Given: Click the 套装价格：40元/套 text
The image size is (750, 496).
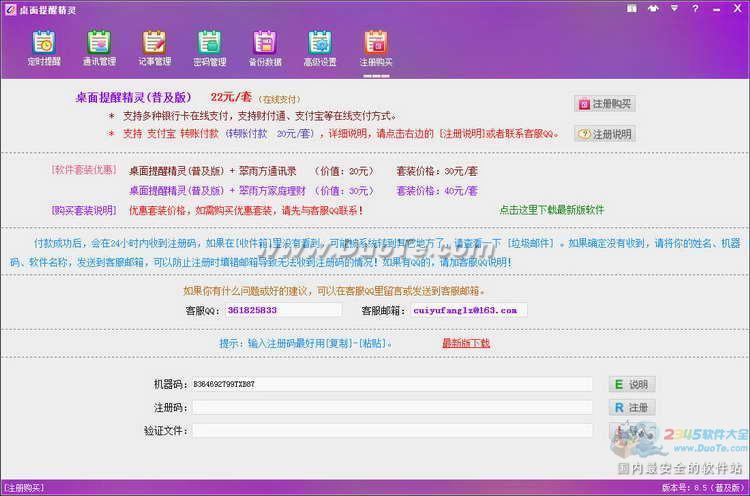Looking at the screenshot, I should coord(437,191).
